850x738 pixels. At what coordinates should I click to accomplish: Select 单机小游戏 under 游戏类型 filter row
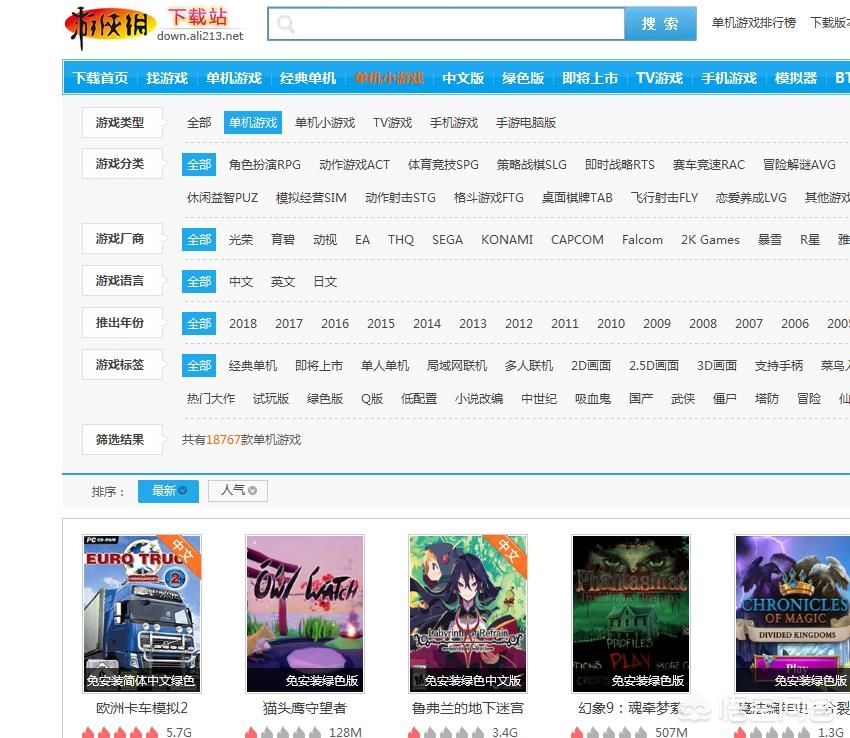point(324,122)
